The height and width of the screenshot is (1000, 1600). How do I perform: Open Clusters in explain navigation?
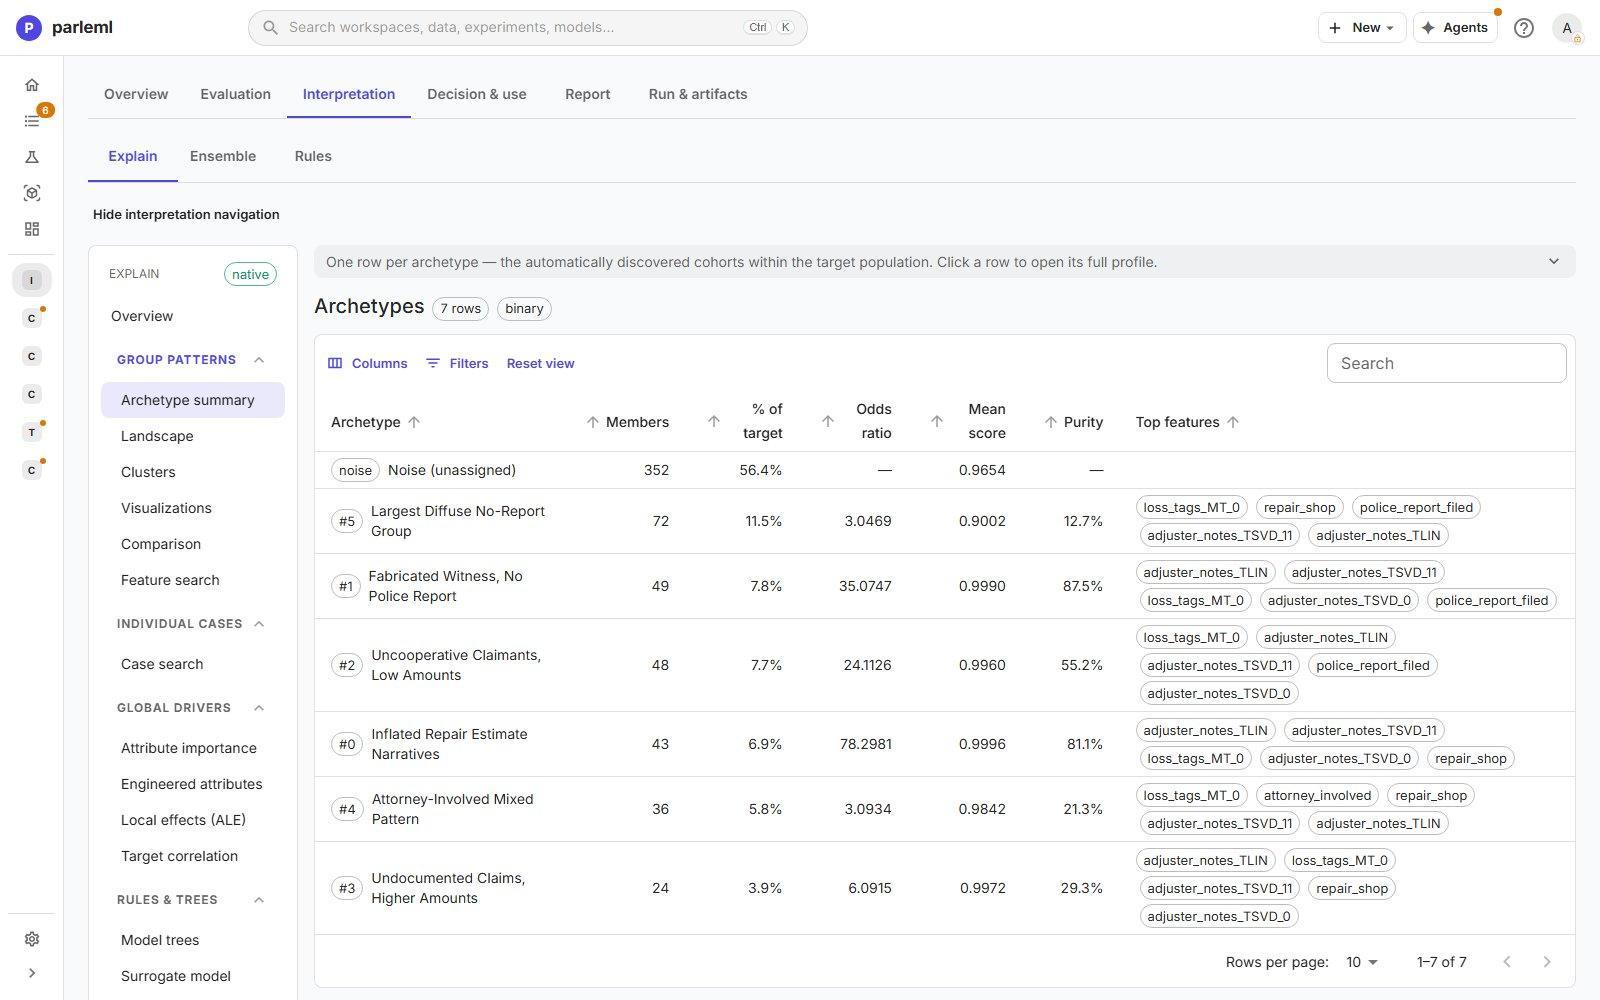tap(193, 472)
